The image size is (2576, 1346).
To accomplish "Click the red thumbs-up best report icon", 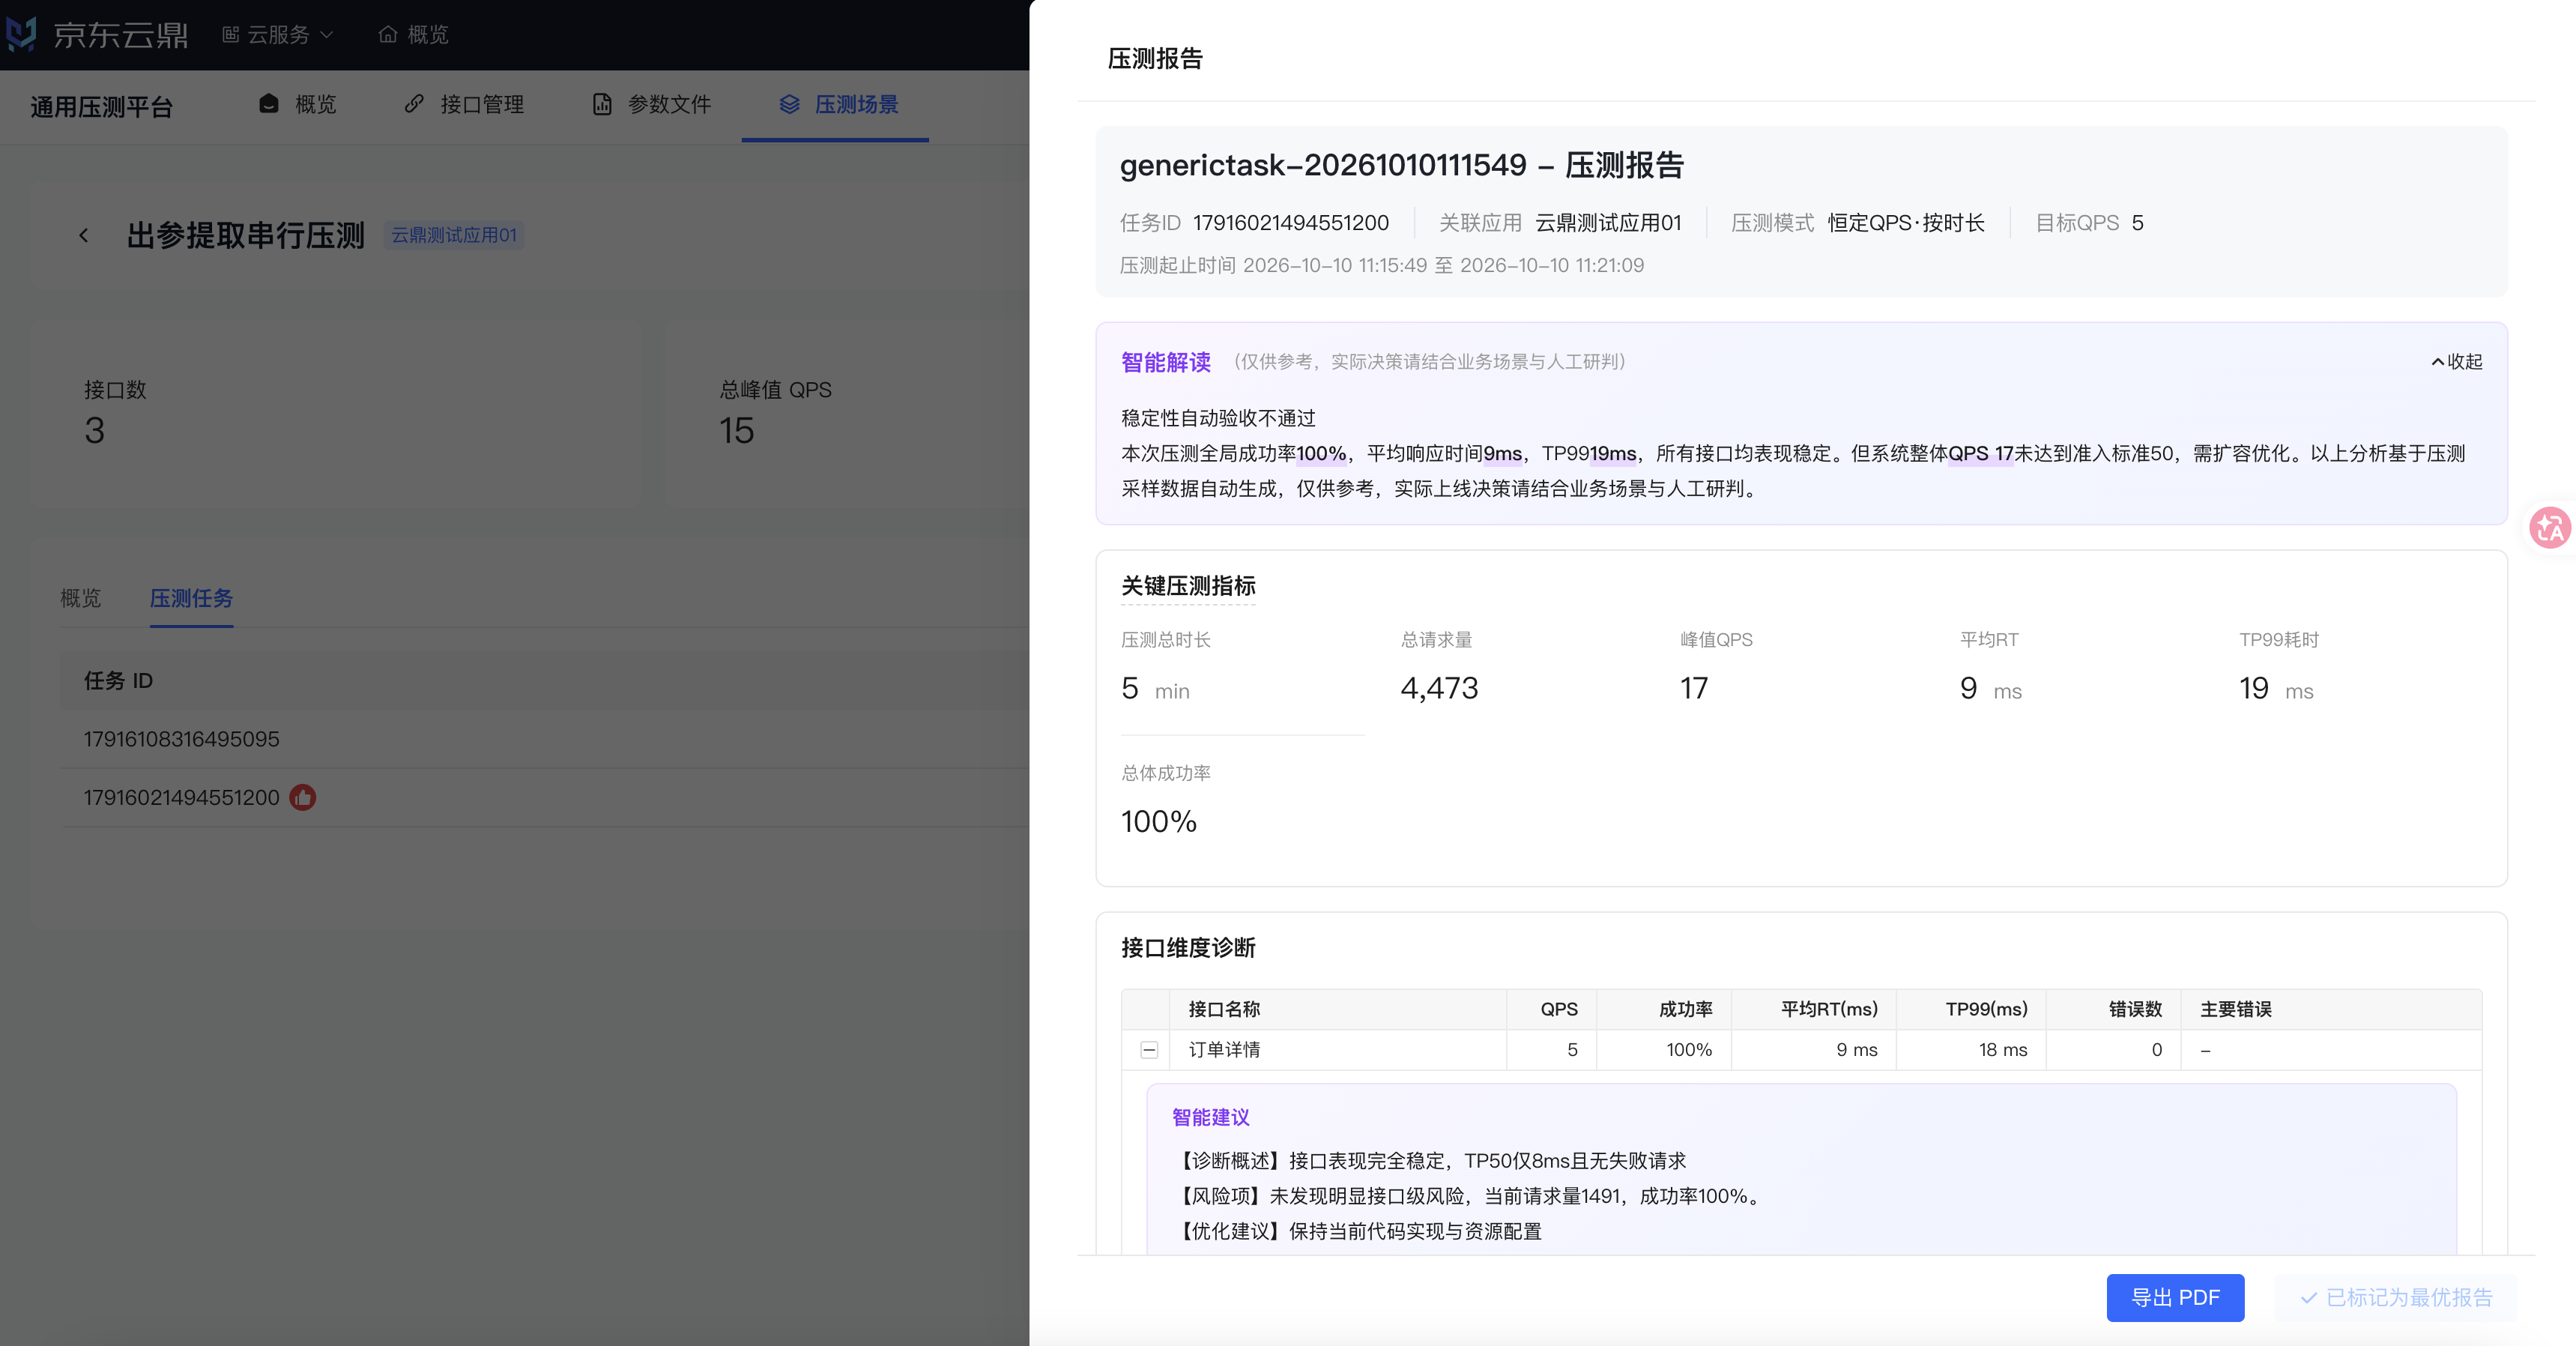I will [303, 797].
